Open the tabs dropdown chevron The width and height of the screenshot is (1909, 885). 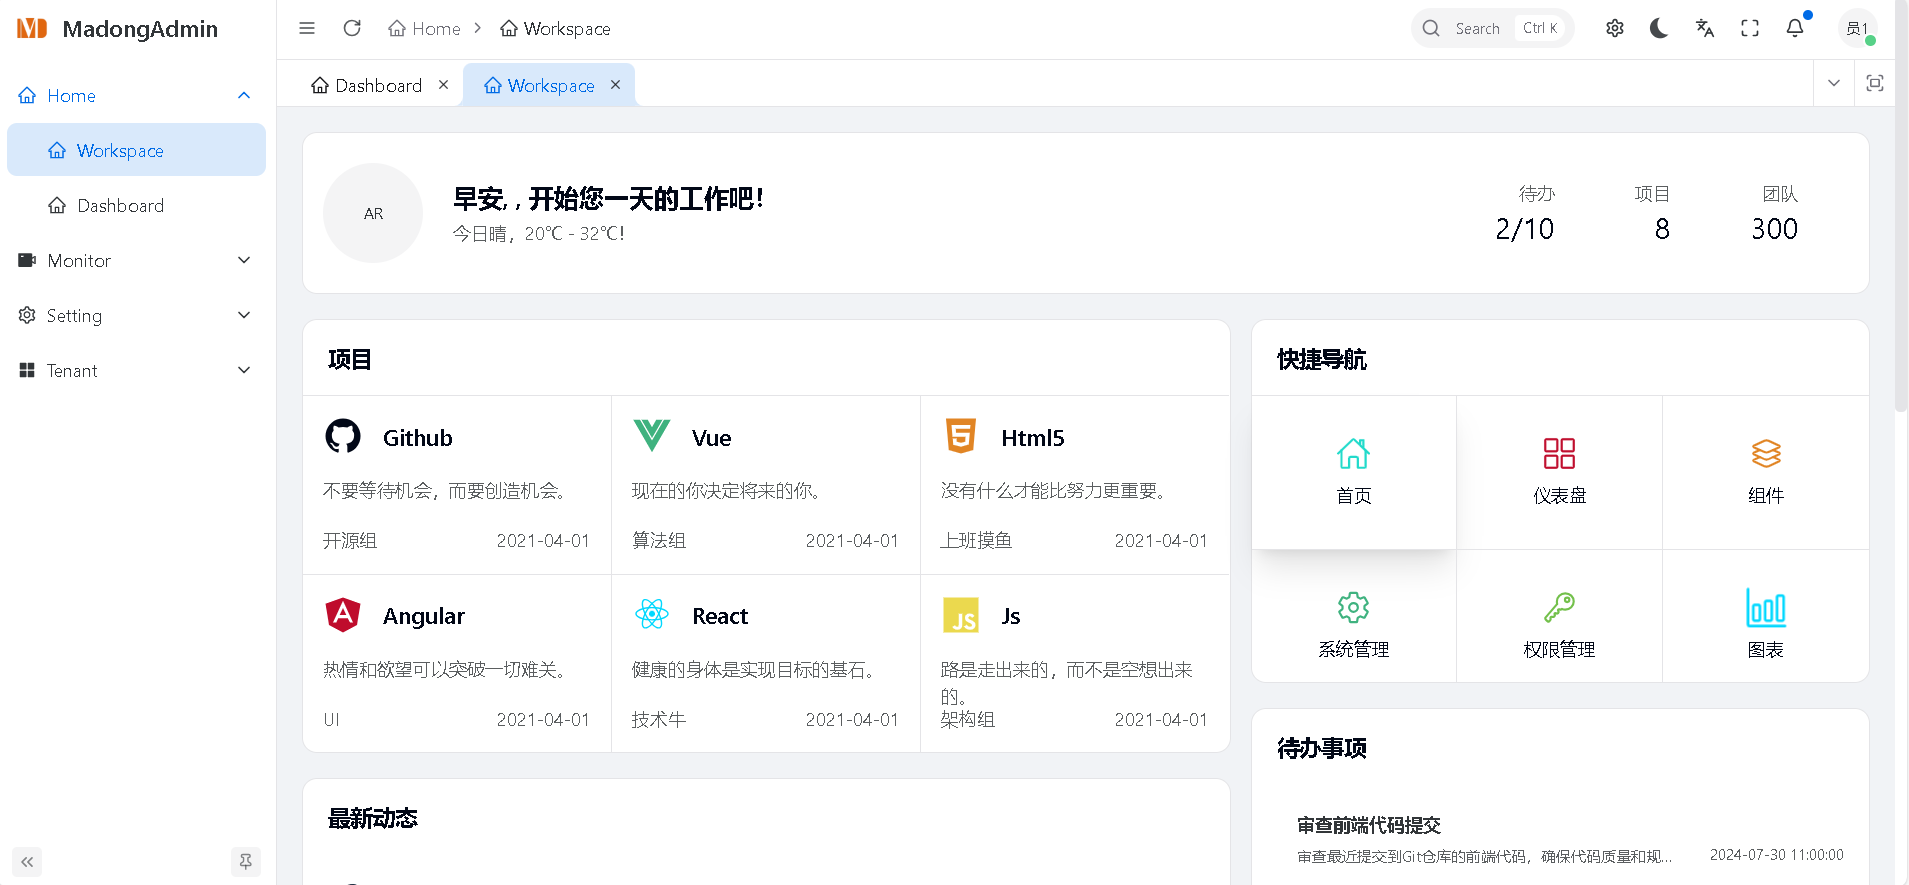click(x=1833, y=83)
